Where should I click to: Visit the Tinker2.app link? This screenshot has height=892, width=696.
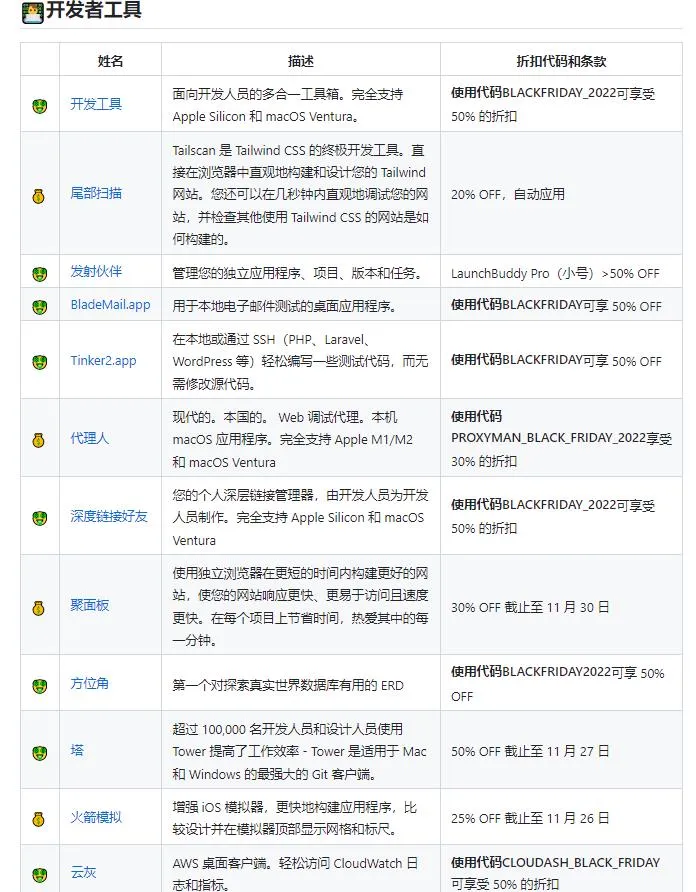point(104,361)
